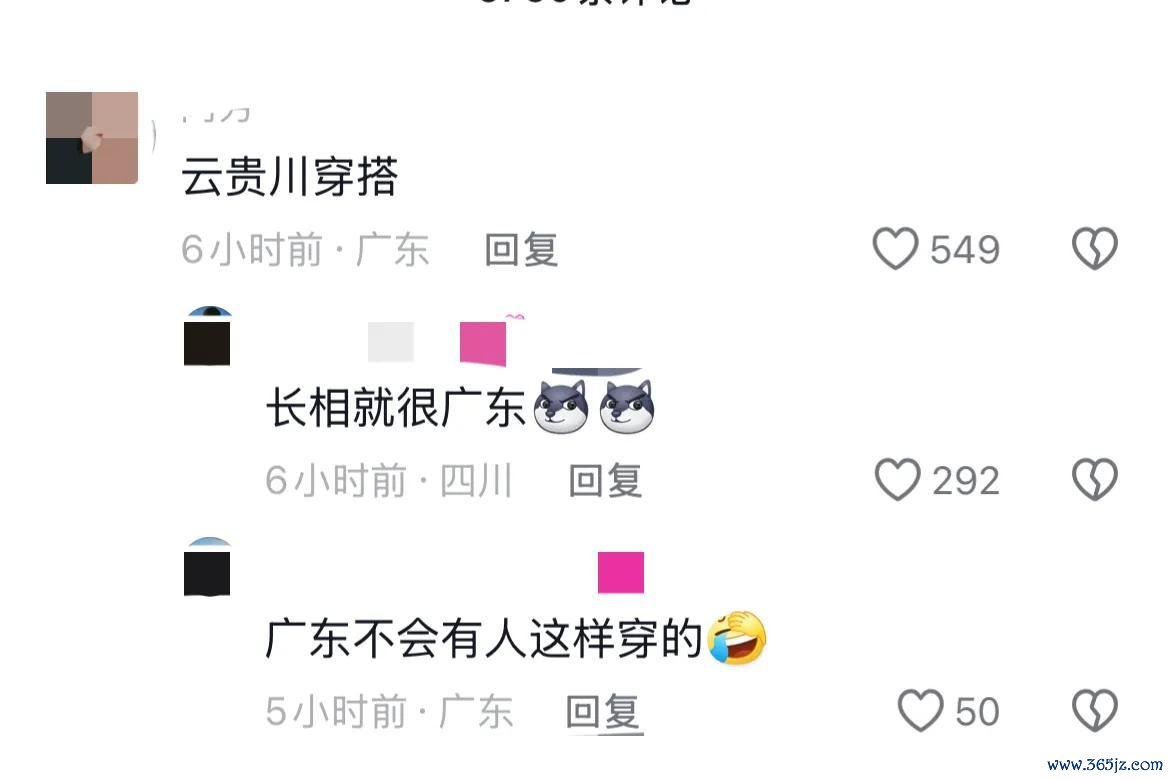Viewport: 1170px width, 780px height.
Task: Click the 广东不会有人这样穿的 comment text
Action: pos(484,639)
